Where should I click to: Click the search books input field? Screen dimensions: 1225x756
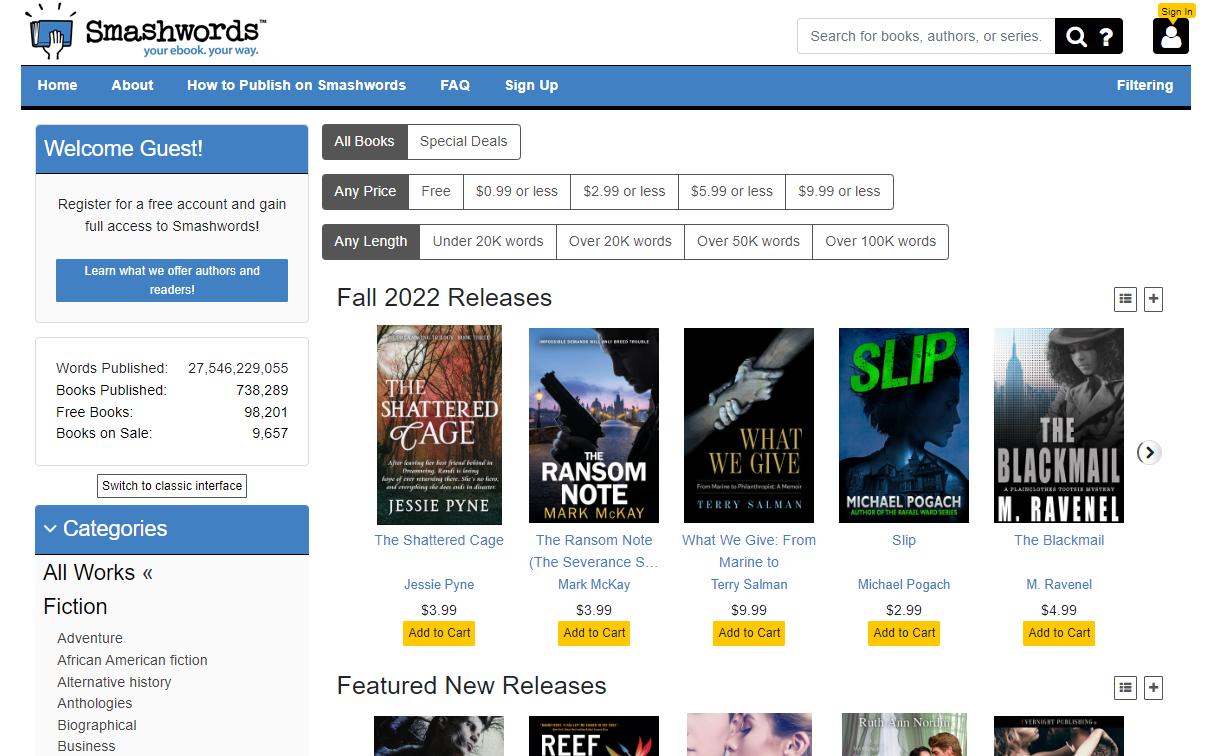(x=926, y=36)
